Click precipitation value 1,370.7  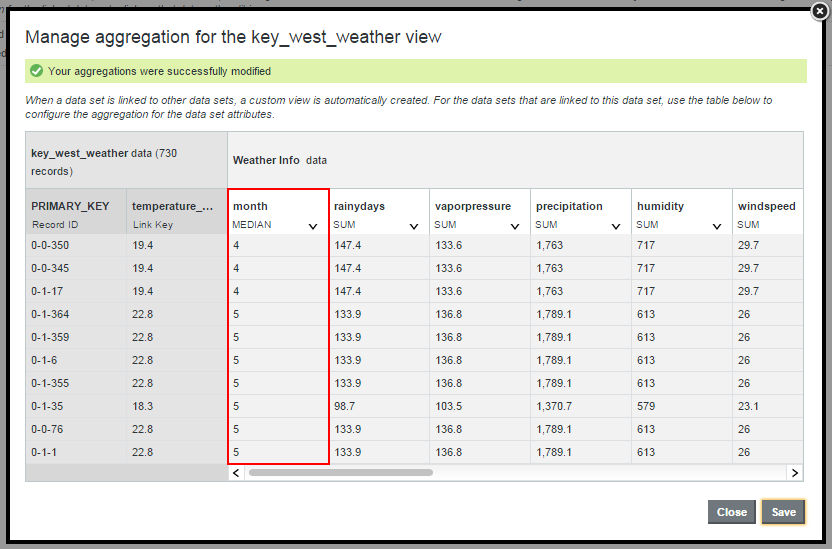point(554,406)
